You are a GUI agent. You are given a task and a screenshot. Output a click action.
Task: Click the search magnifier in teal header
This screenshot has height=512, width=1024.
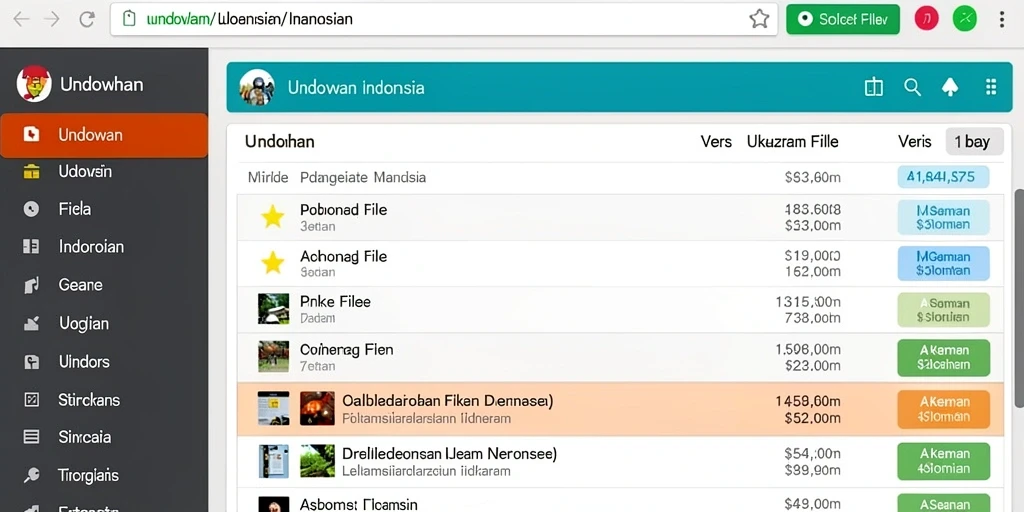[x=912, y=87]
